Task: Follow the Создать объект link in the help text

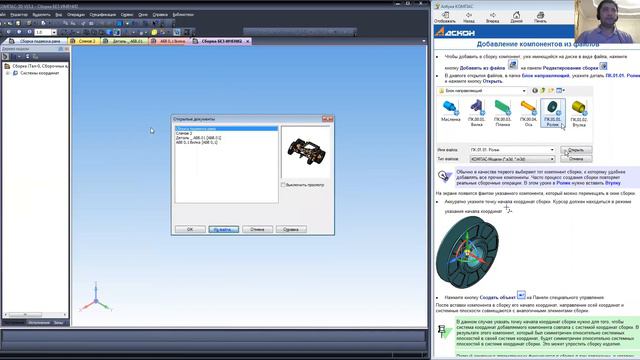Action: (498, 298)
